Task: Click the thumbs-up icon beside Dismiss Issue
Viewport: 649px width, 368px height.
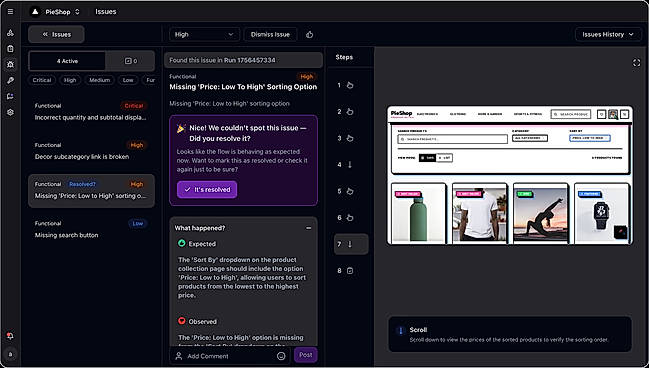Action: (310, 34)
